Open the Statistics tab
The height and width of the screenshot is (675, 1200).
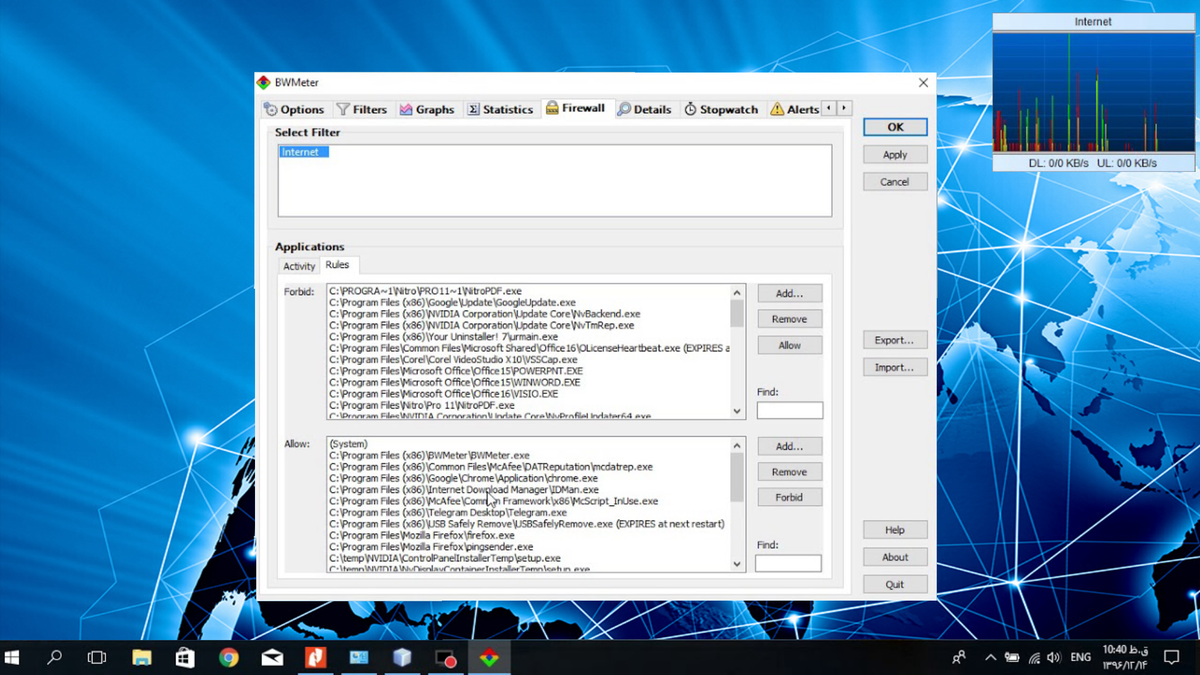[x=500, y=109]
